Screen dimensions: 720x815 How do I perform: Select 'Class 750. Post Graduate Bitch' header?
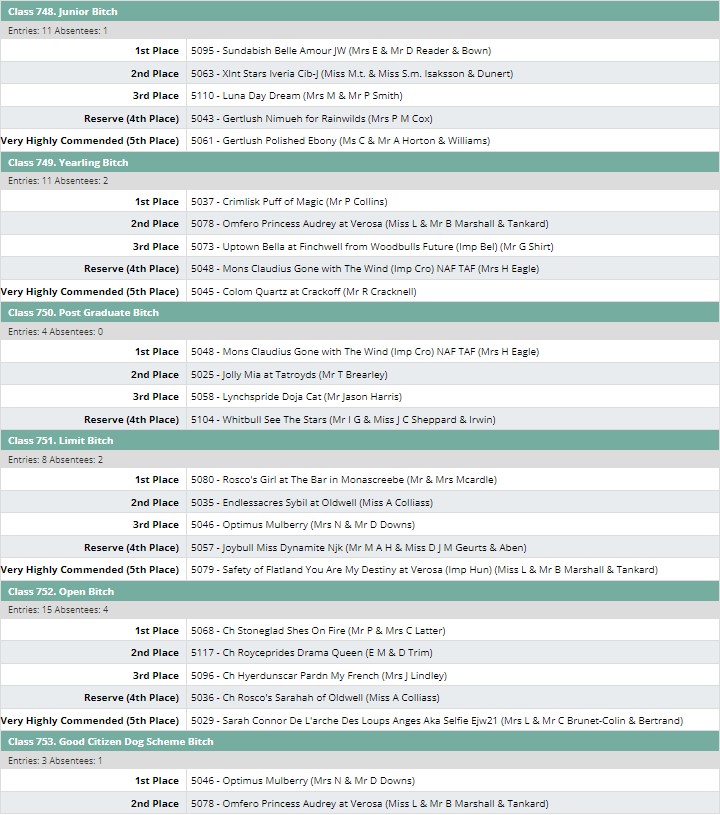360,312
